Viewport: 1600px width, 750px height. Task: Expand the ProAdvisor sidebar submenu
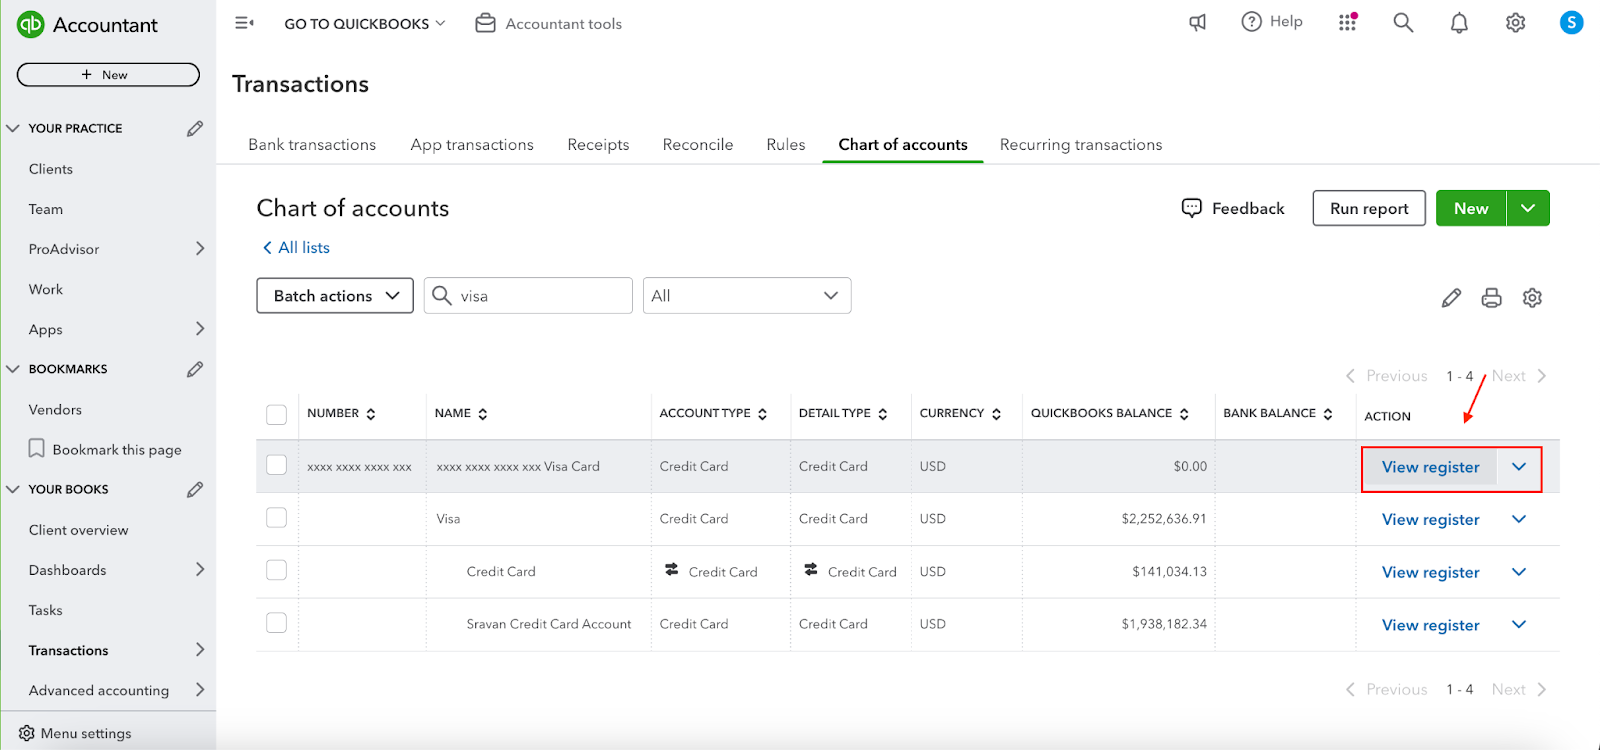point(200,248)
